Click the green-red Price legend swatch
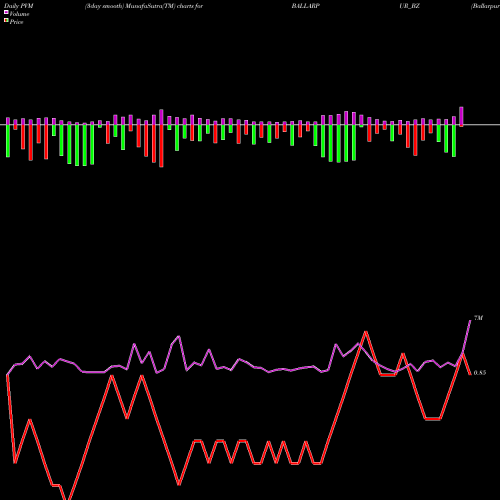This screenshot has width=500, height=500. click(6, 21)
